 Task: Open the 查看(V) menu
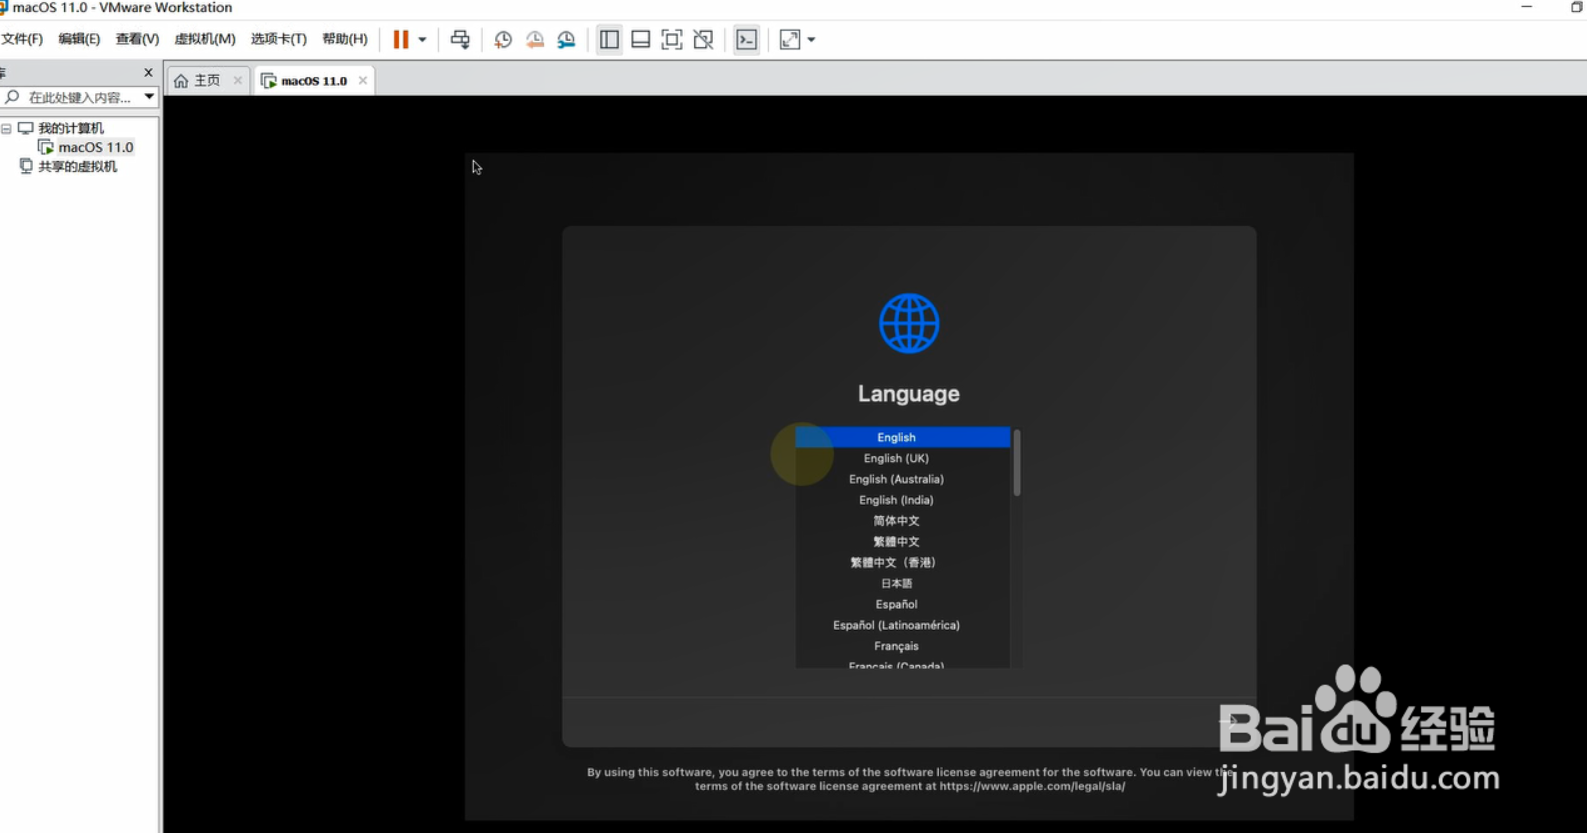[x=137, y=39]
